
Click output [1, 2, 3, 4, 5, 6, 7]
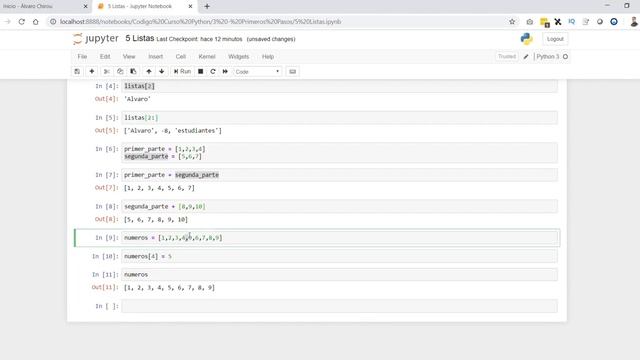tap(159, 188)
